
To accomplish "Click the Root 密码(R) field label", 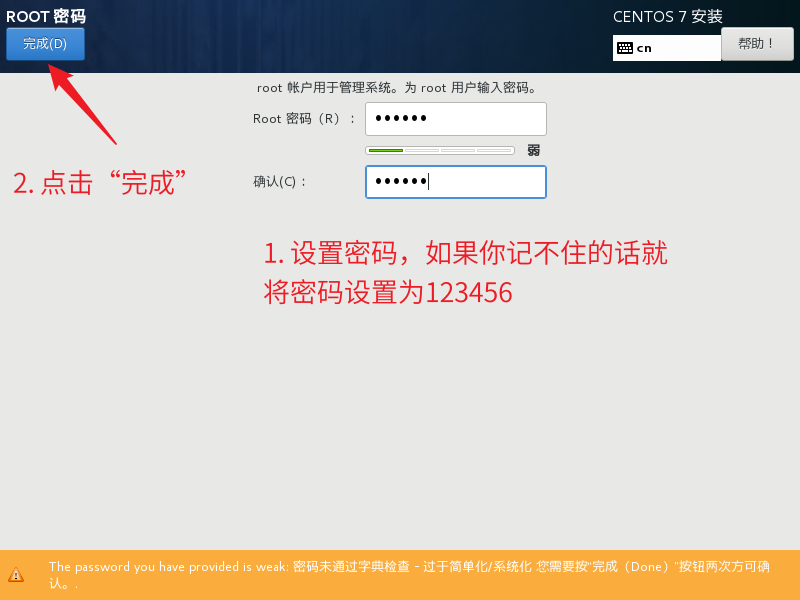I will (x=304, y=119).
